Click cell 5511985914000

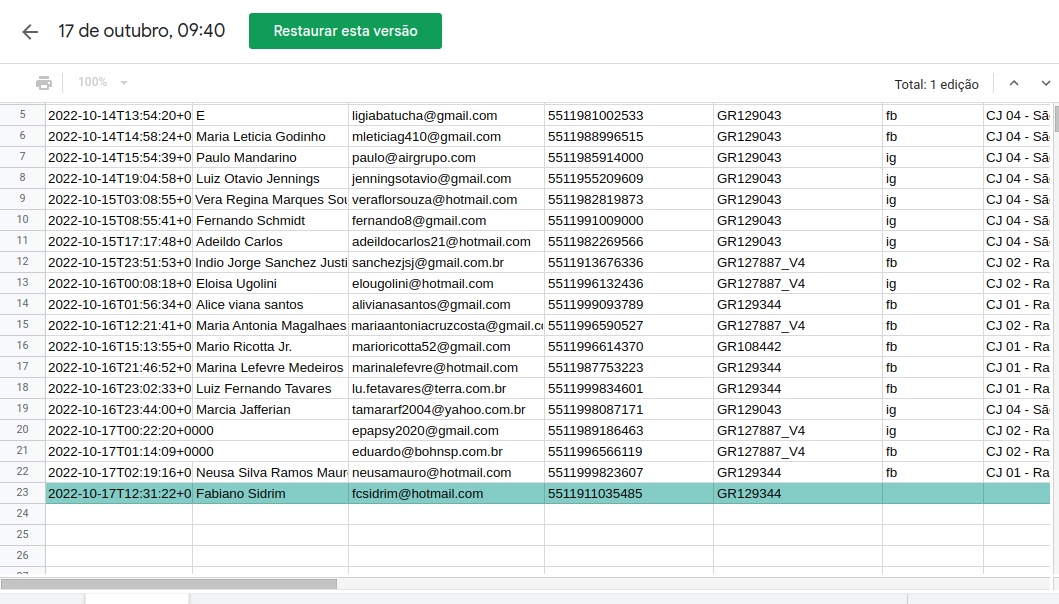629,157
